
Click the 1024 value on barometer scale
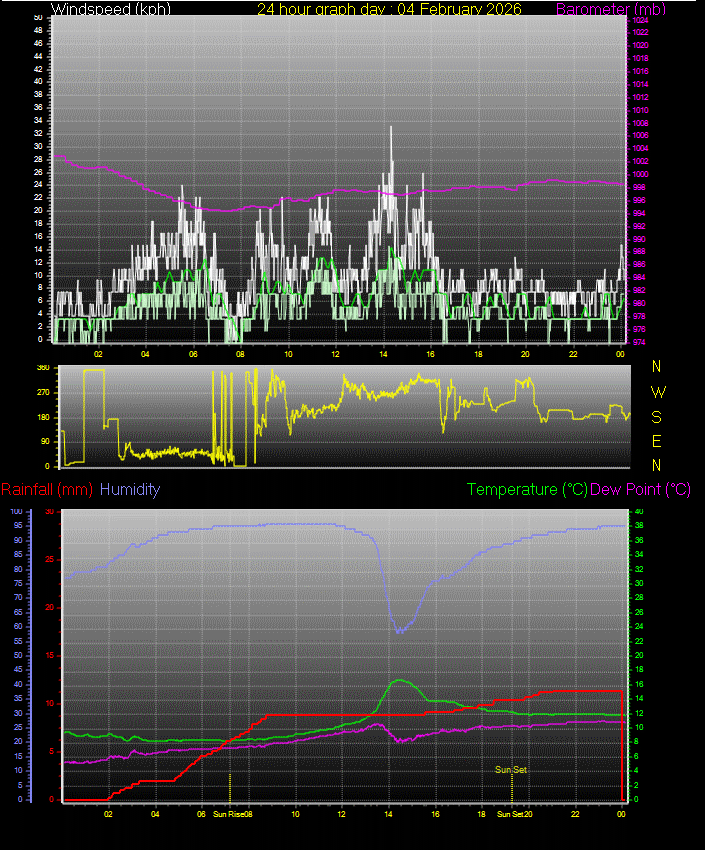coord(640,19)
